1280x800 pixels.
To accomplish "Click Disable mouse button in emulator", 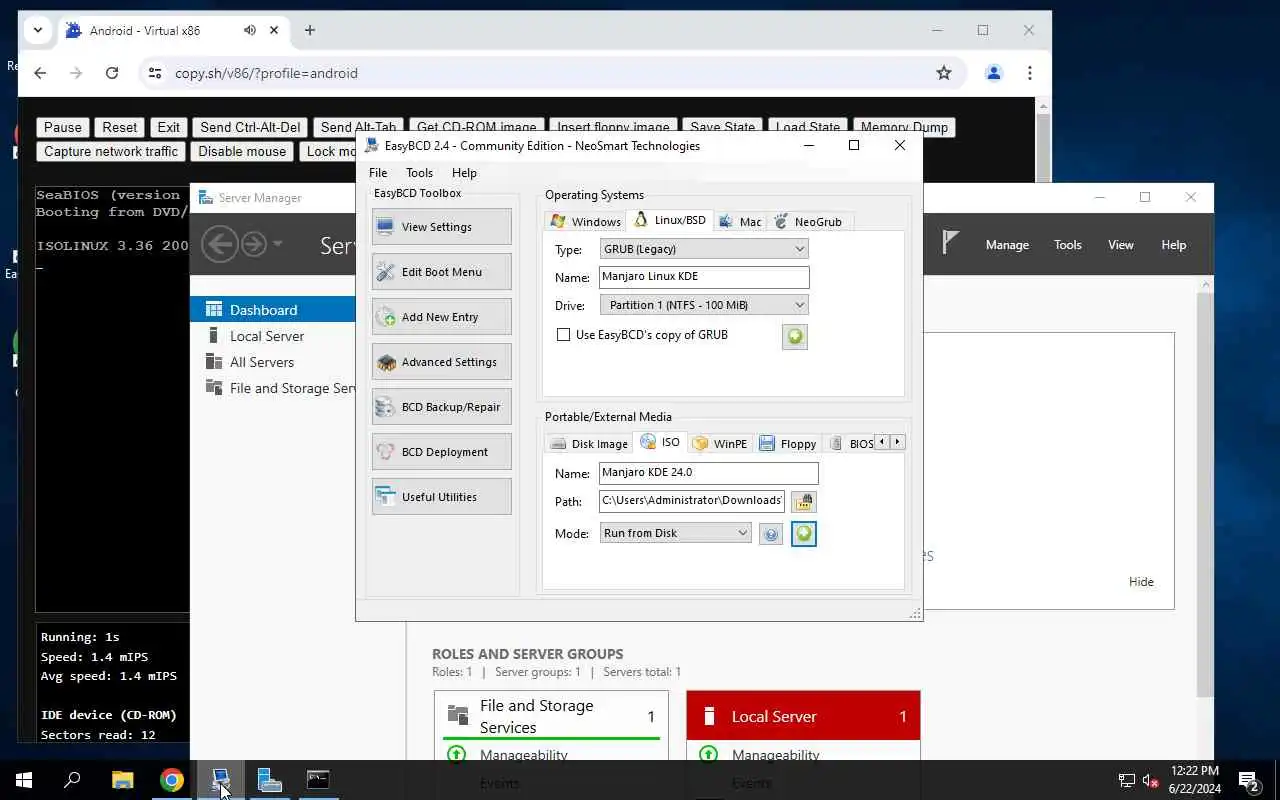I will [242, 151].
